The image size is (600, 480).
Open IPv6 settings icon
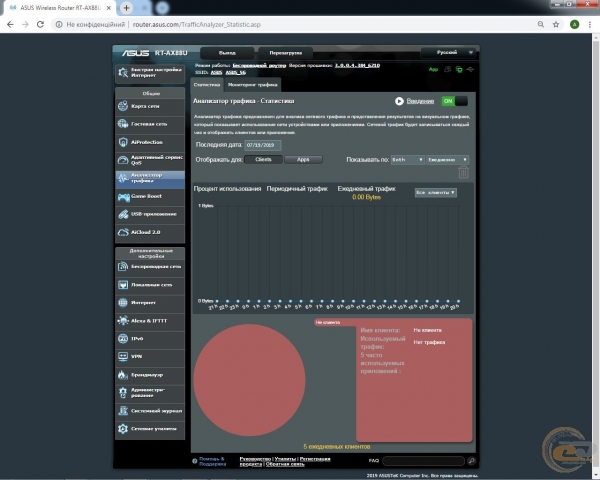[123, 339]
